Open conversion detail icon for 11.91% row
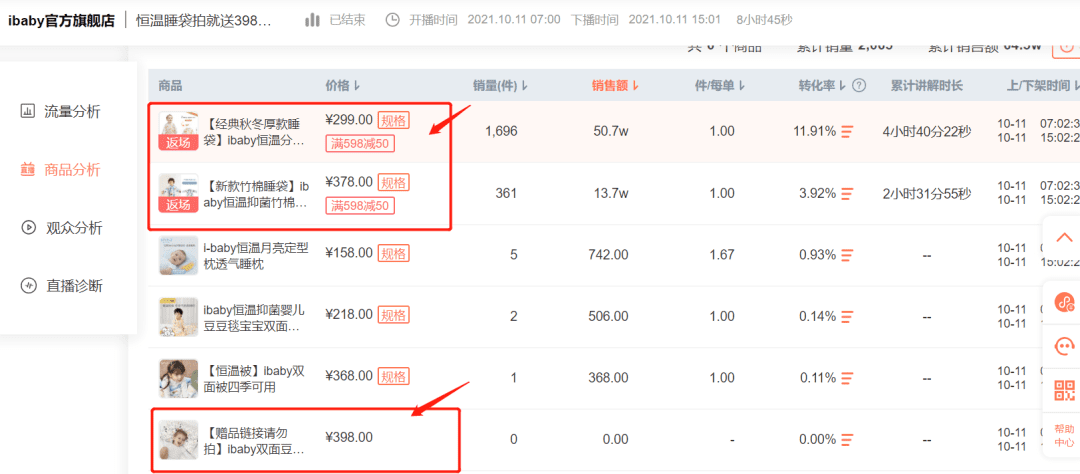1080x474 pixels. point(848,132)
